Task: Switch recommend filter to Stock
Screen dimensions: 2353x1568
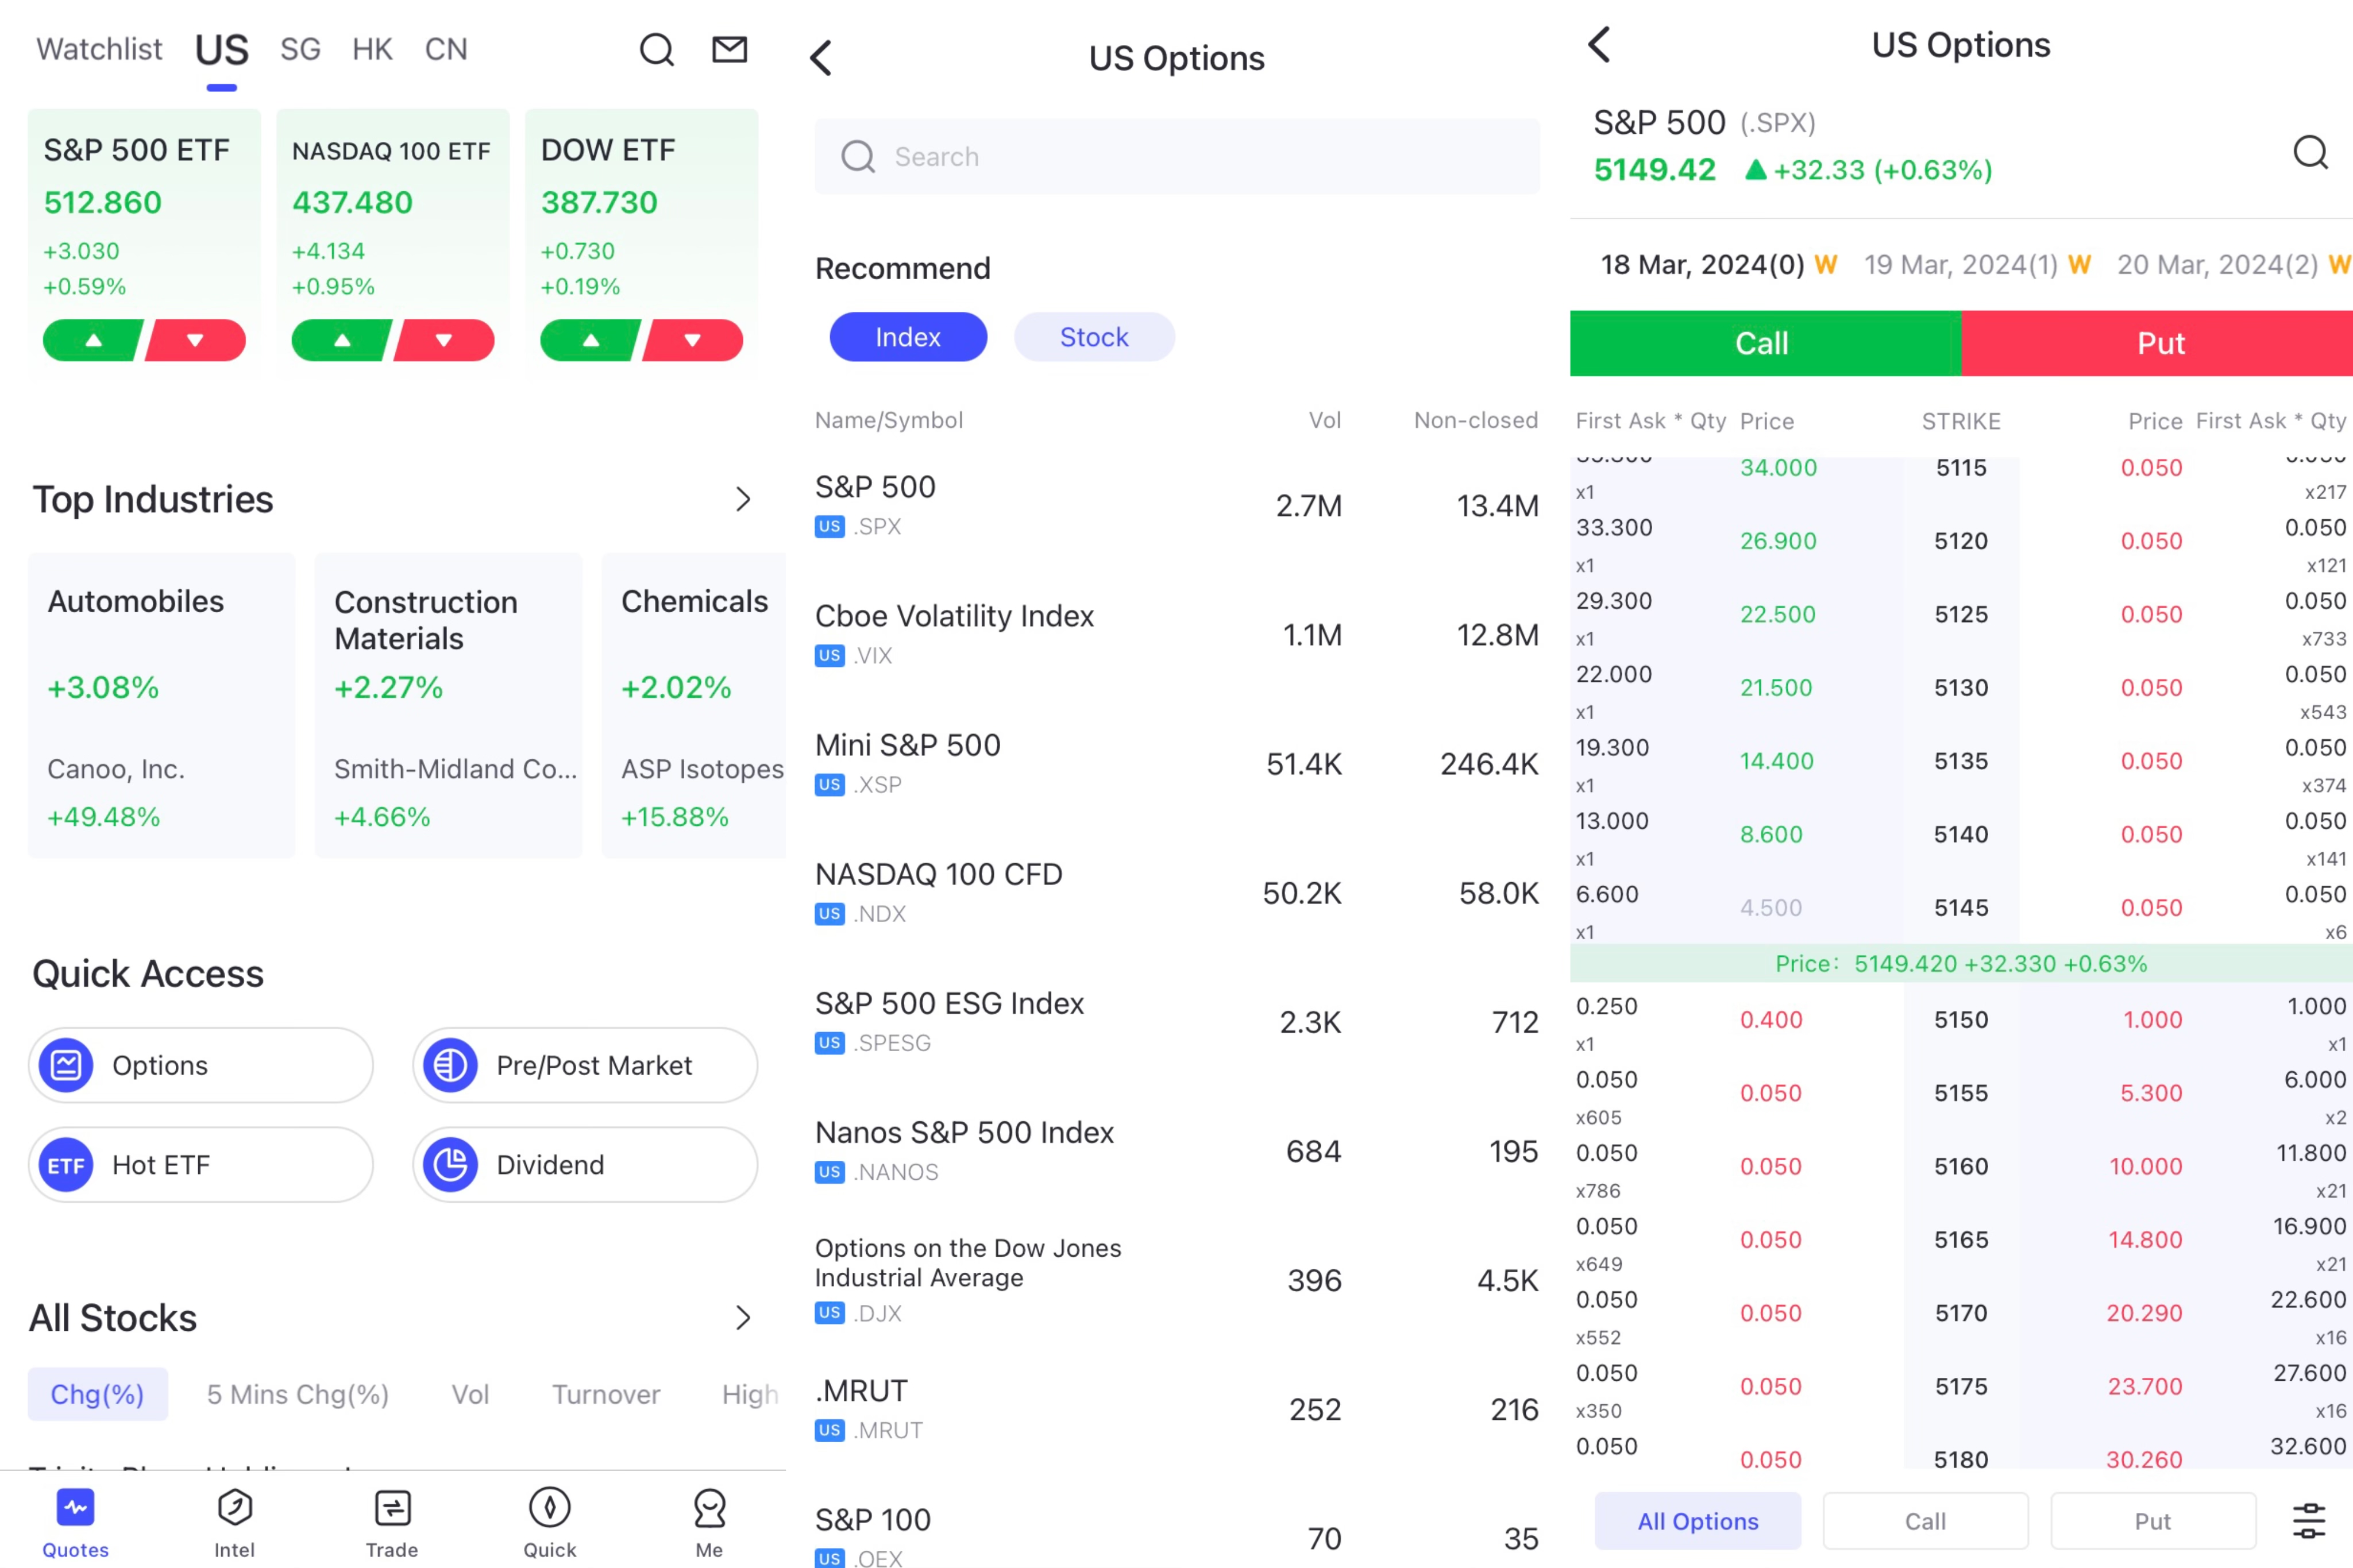Action: point(1093,337)
